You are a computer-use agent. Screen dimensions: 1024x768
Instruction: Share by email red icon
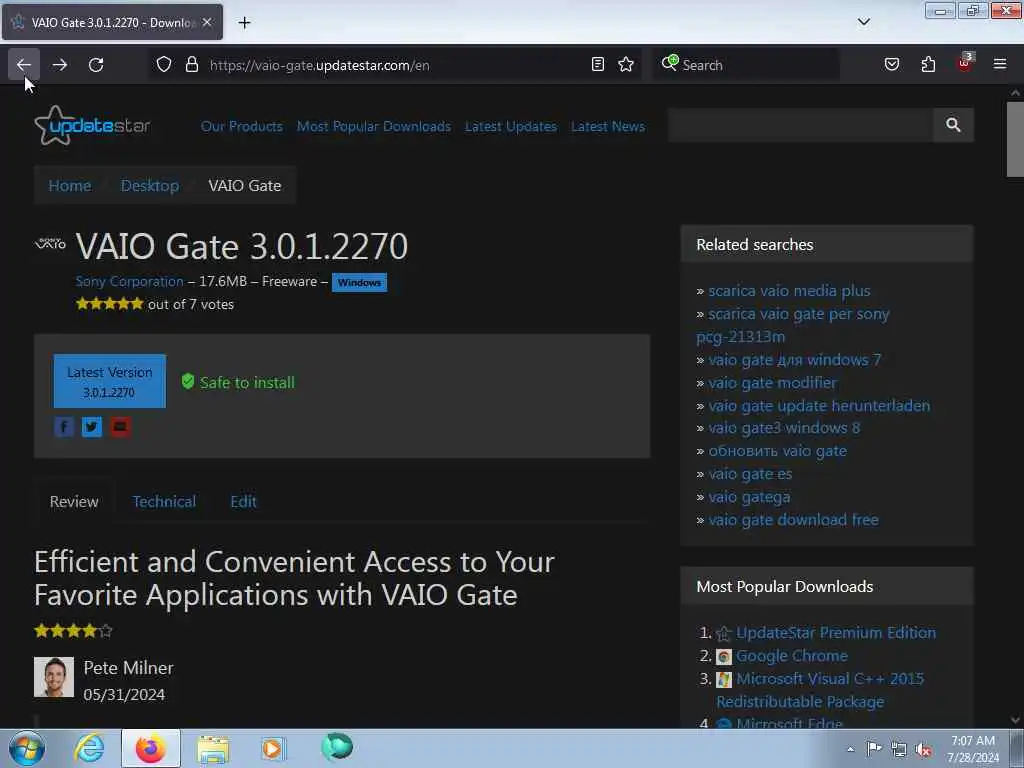point(120,427)
